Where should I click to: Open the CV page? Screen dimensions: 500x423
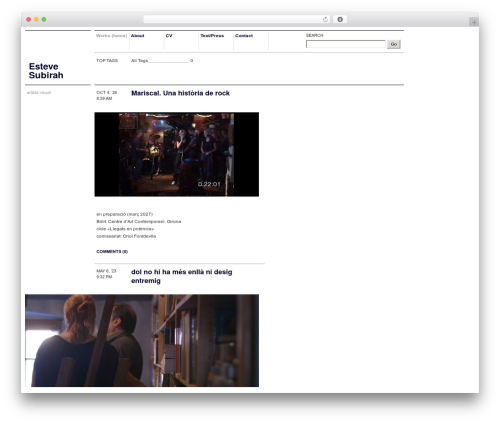point(169,36)
